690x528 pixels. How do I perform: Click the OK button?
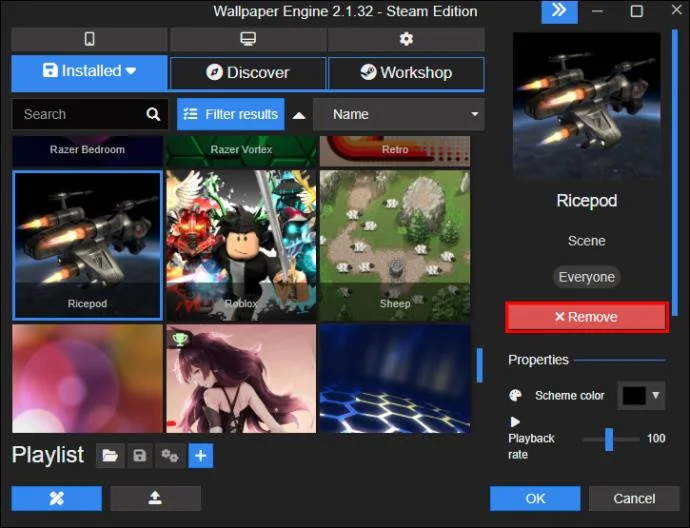[x=535, y=498]
